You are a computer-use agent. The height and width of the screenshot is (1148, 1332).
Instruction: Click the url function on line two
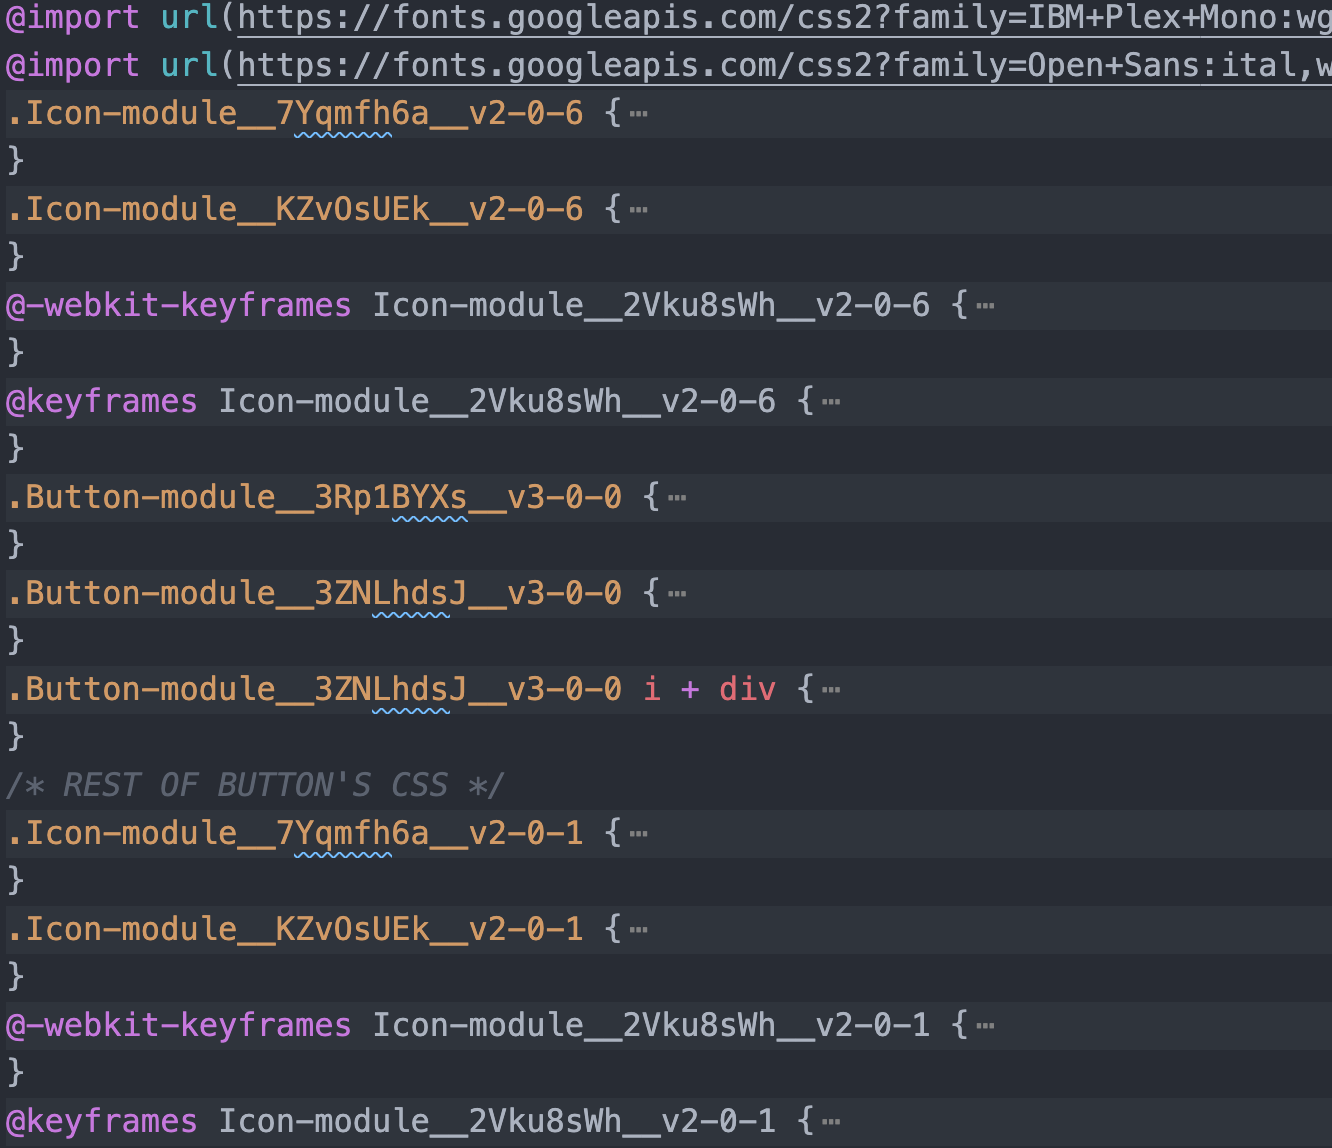pyautogui.click(x=188, y=64)
